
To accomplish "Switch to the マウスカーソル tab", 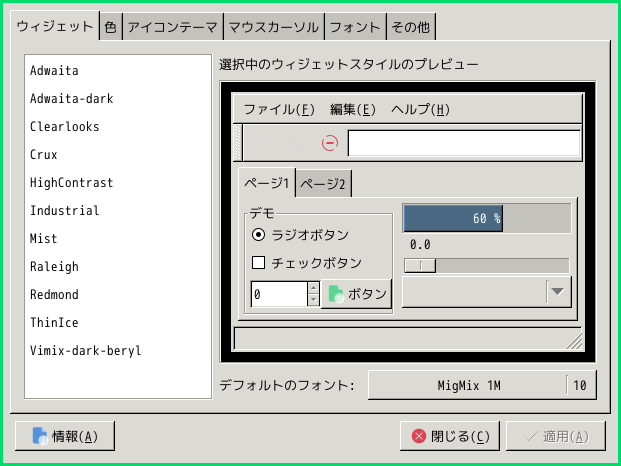I will pos(274,27).
